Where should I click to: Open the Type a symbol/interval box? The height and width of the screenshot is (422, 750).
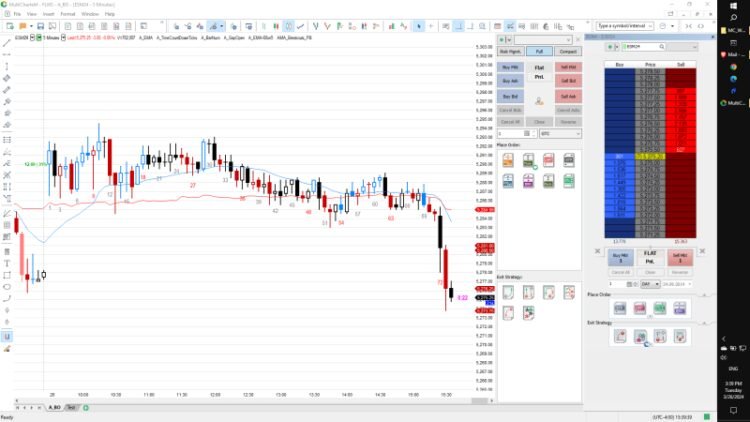(x=625, y=26)
